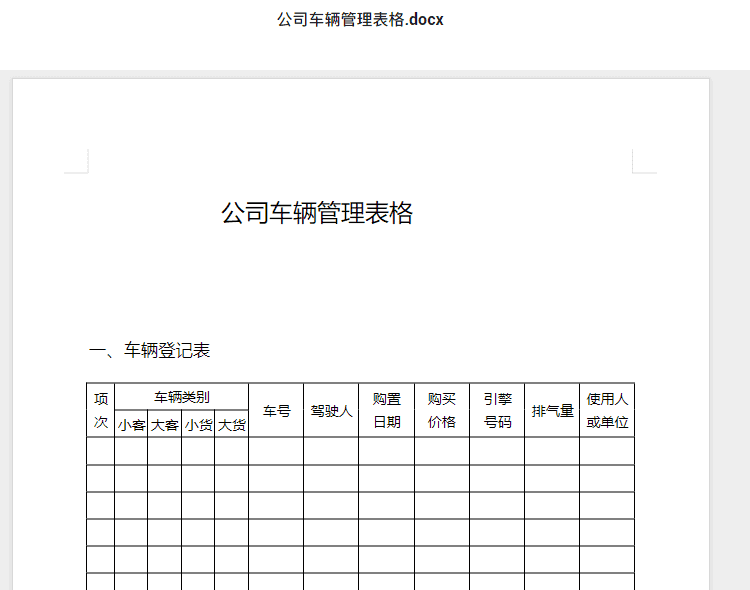Select the 使用人或单位 column header

607,410
